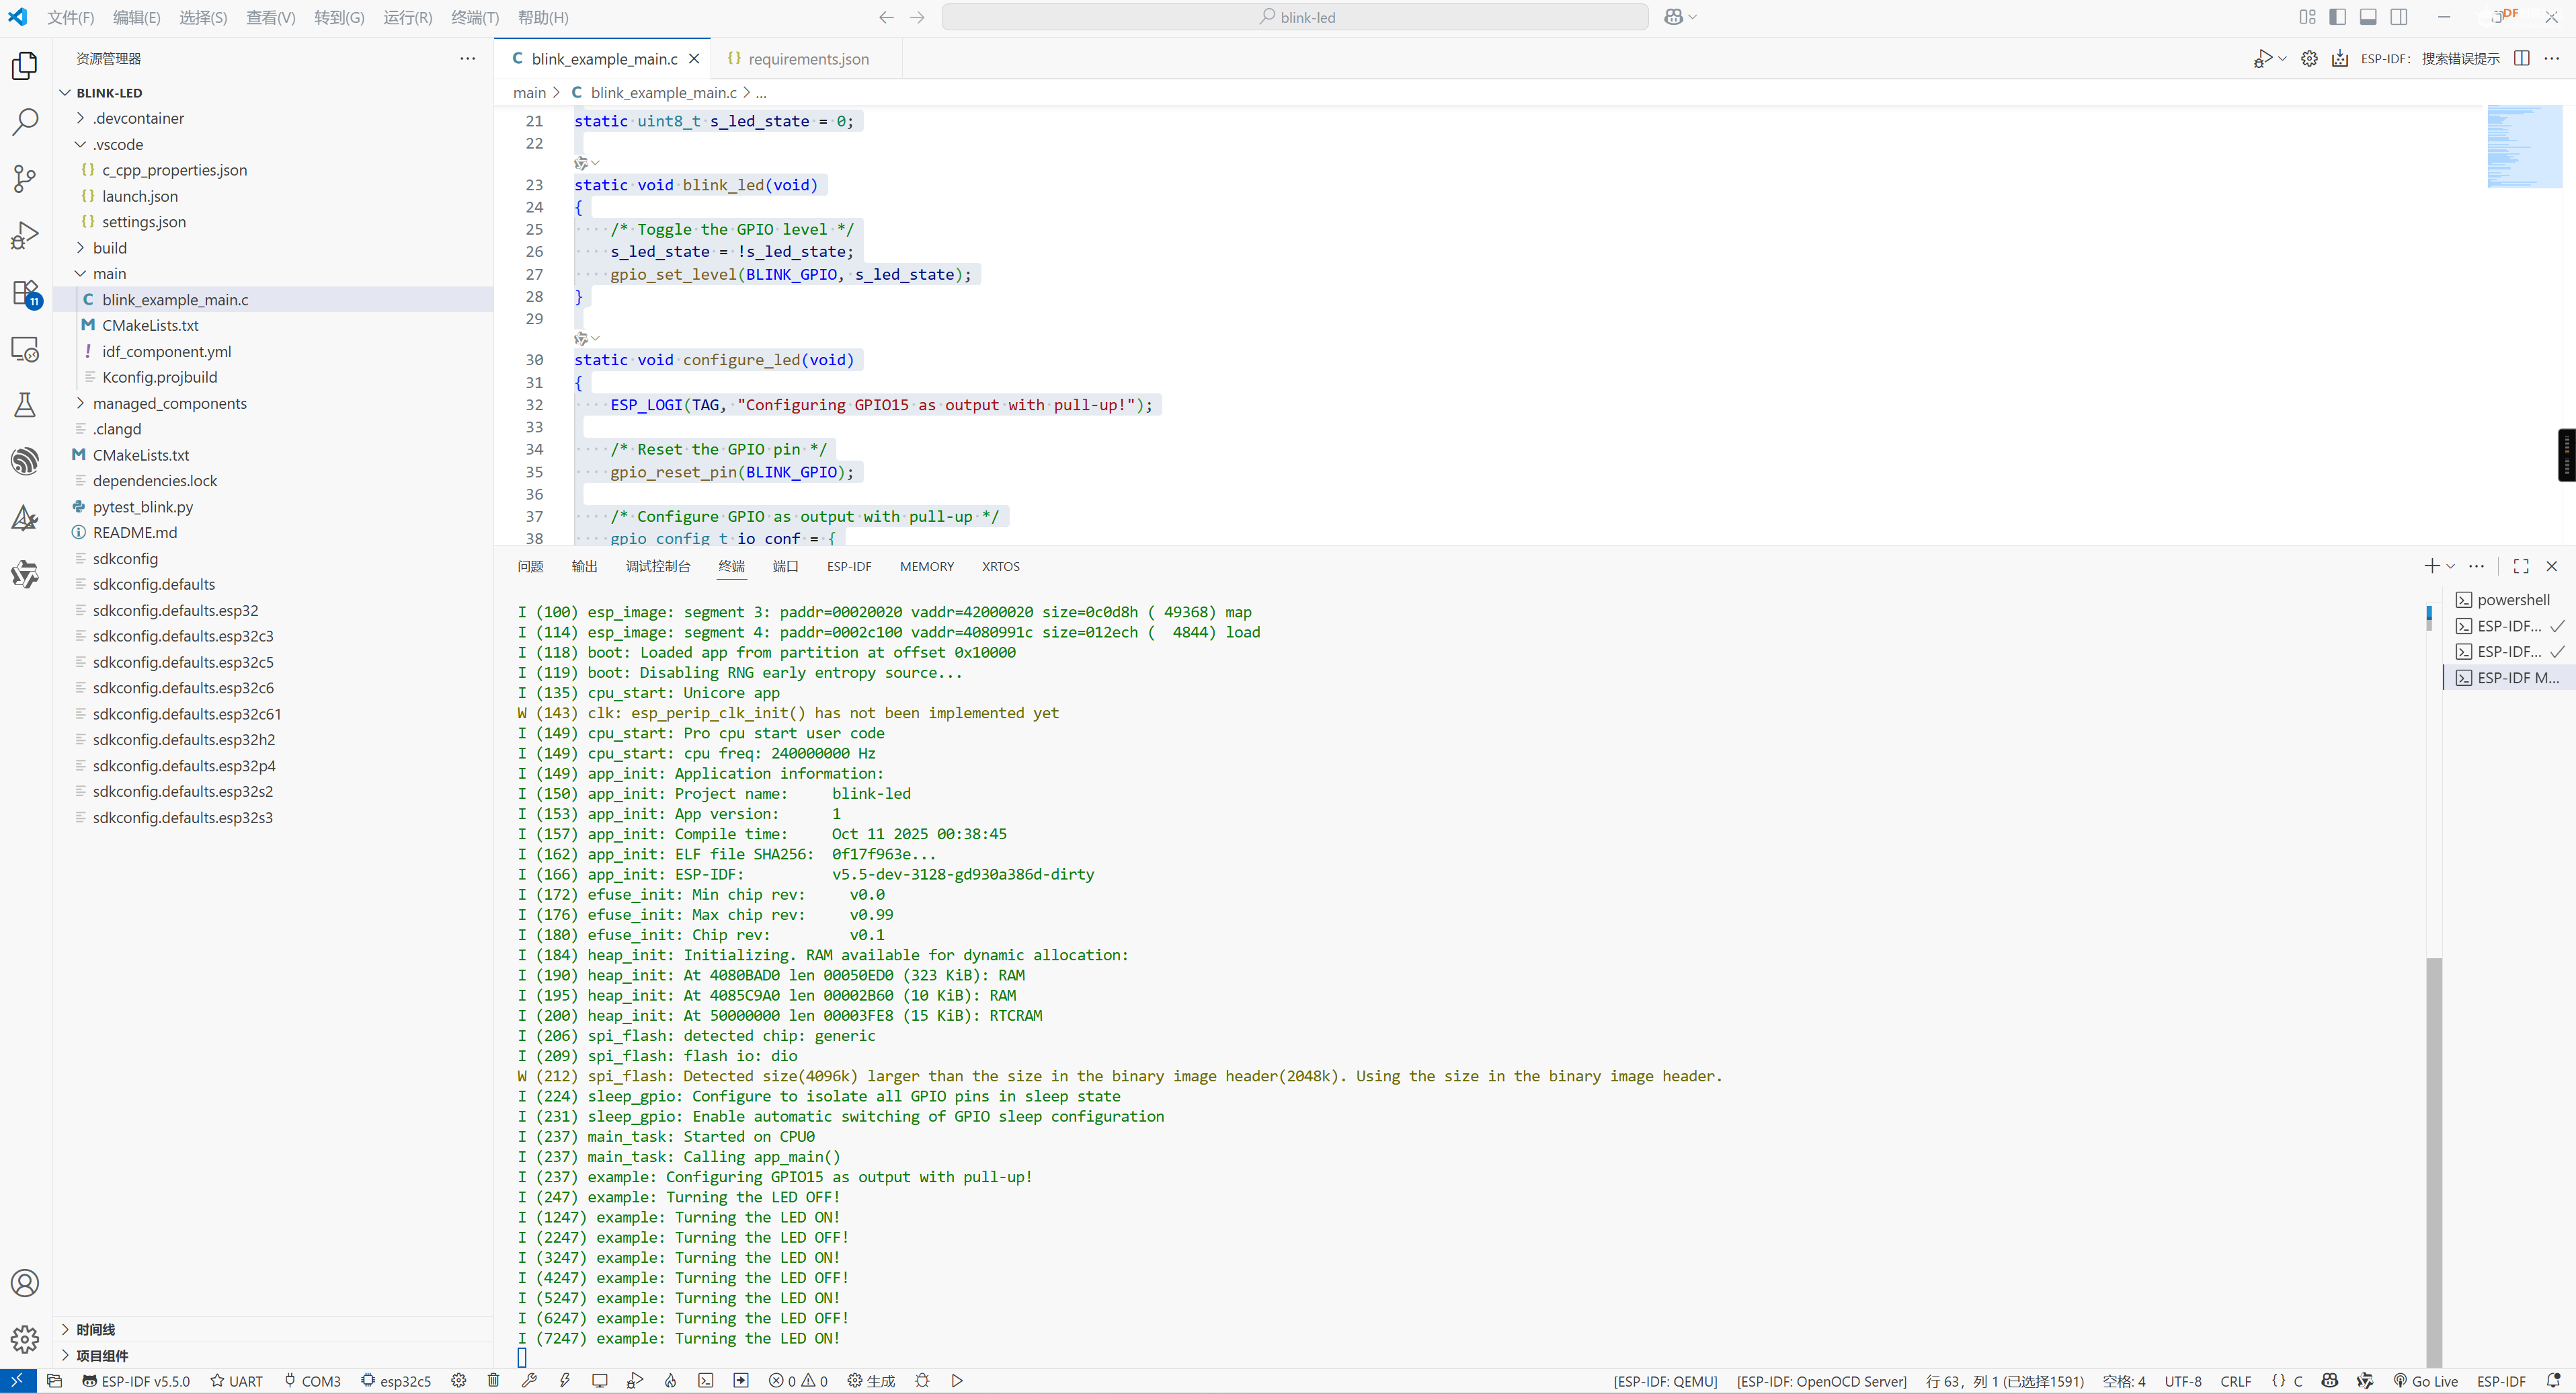Collapse the .vscode folder

click(x=118, y=144)
